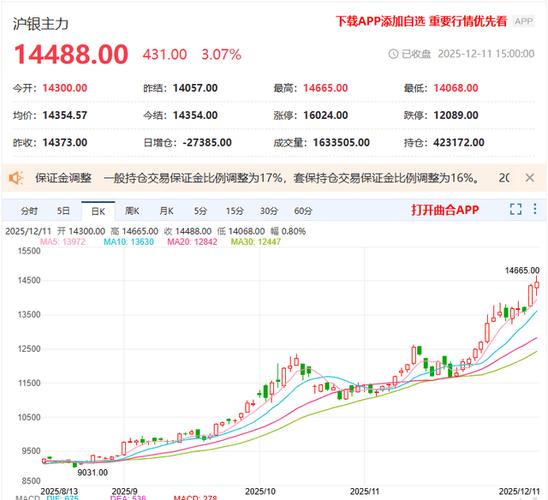This screenshot has height=500, width=548.
Task: Click the speaker announcement icon
Action: coord(16,178)
